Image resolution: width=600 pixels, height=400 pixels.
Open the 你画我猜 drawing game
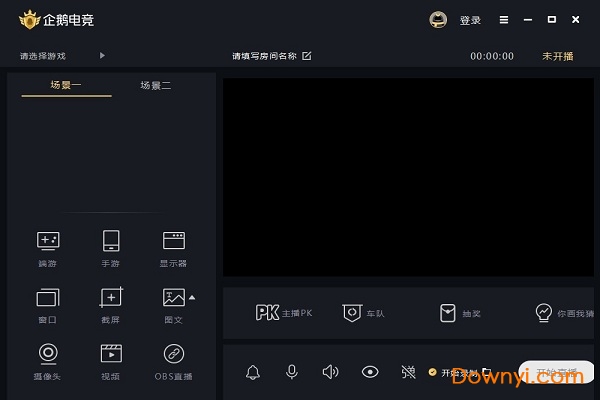(x=564, y=313)
